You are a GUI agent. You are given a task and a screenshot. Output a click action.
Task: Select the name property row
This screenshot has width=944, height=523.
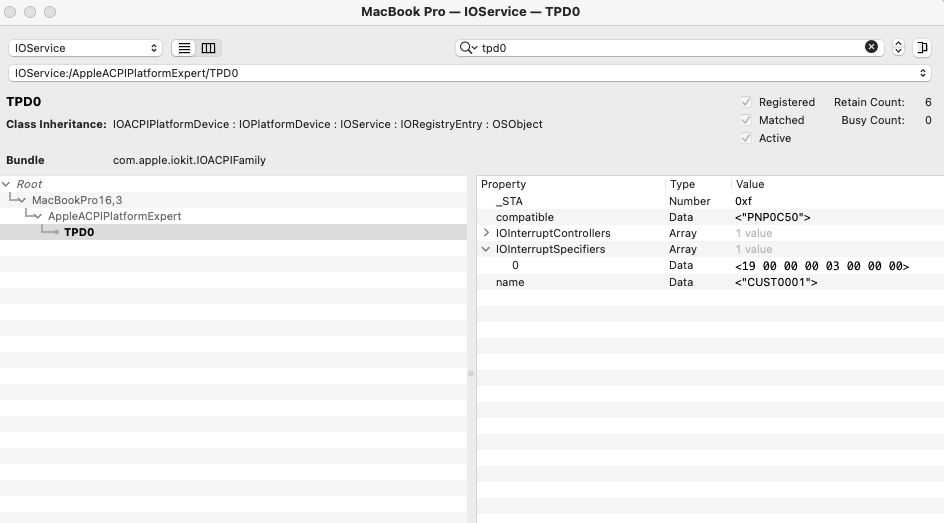tap(710, 282)
